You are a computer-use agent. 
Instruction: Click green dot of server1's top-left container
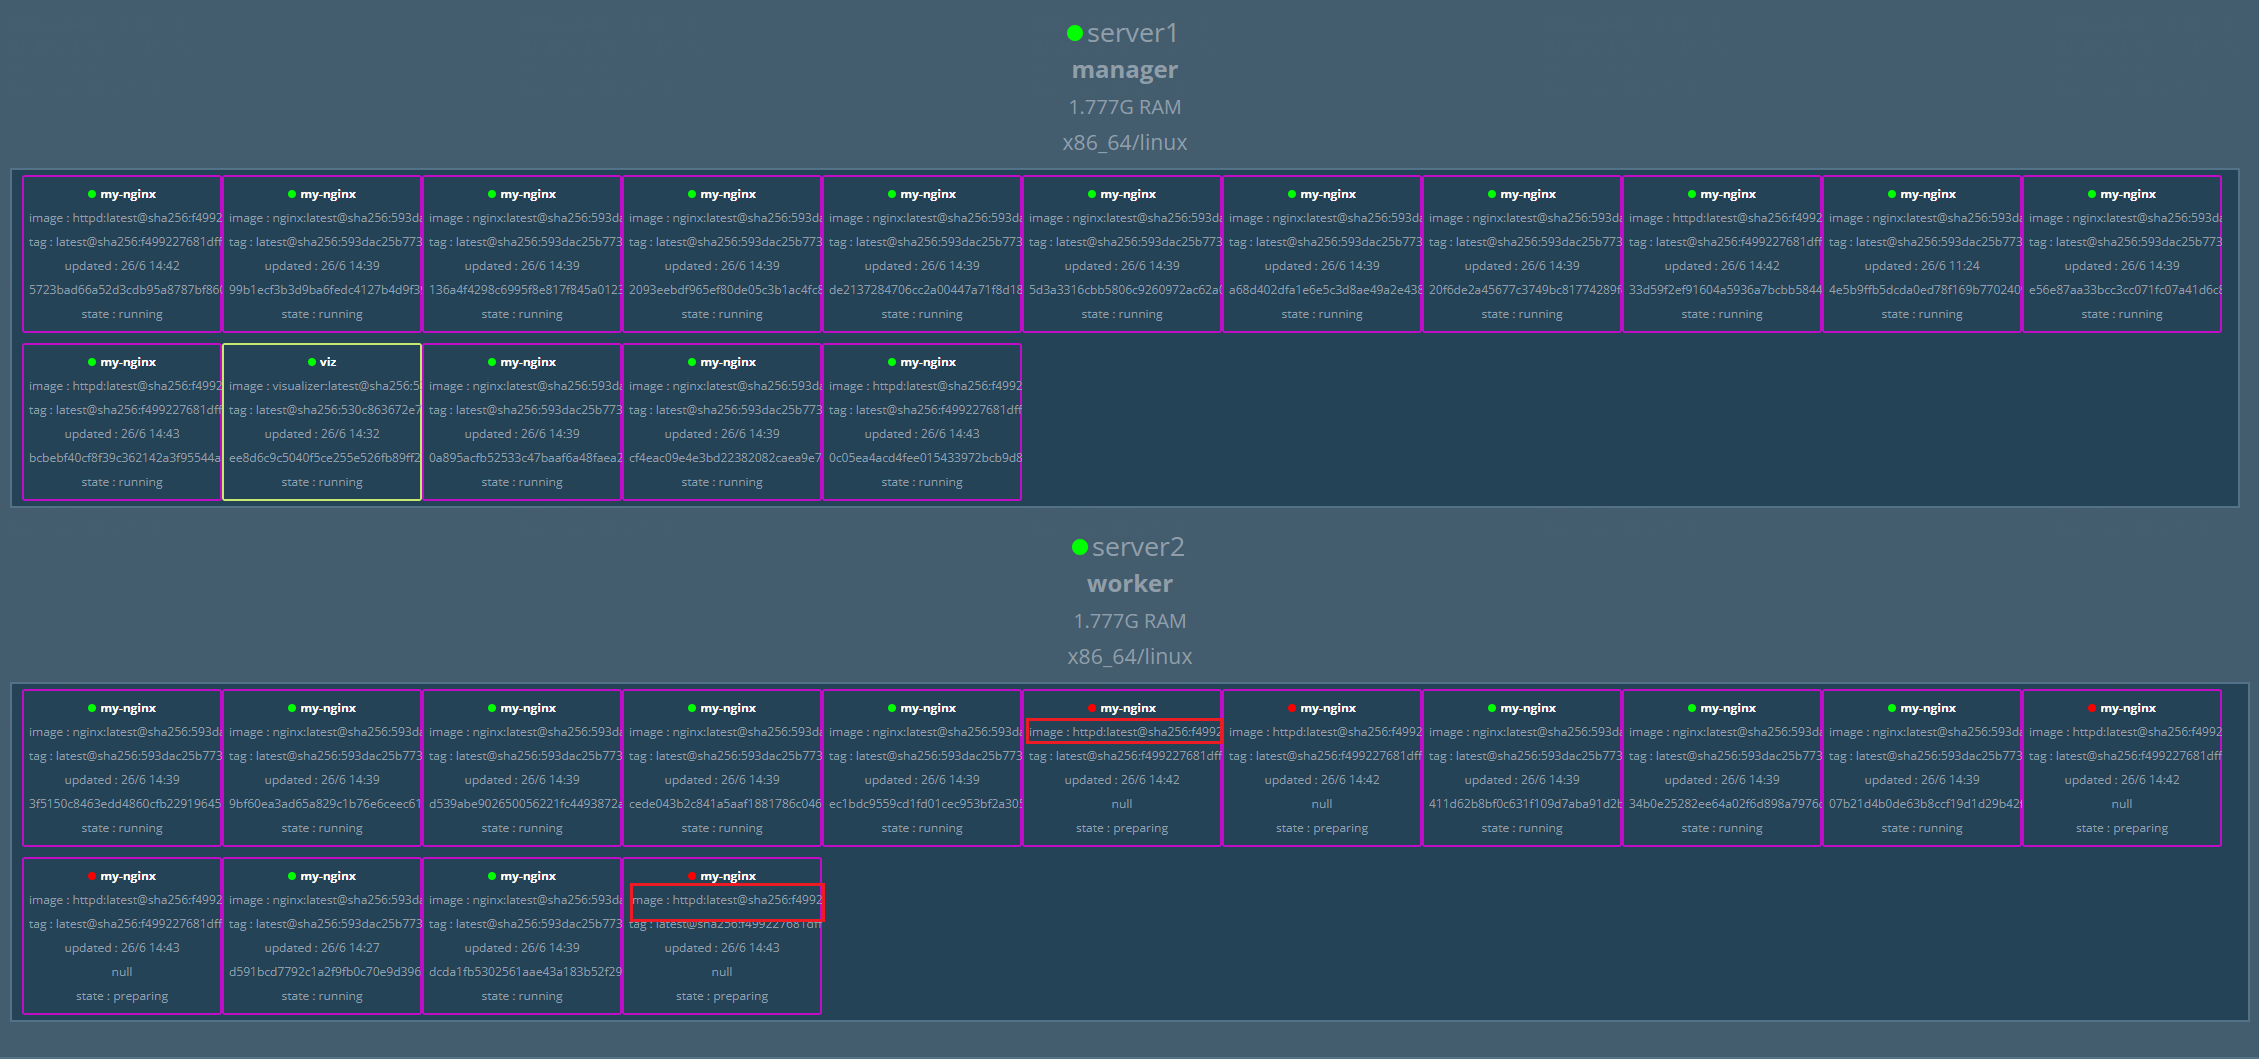(92, 195)
